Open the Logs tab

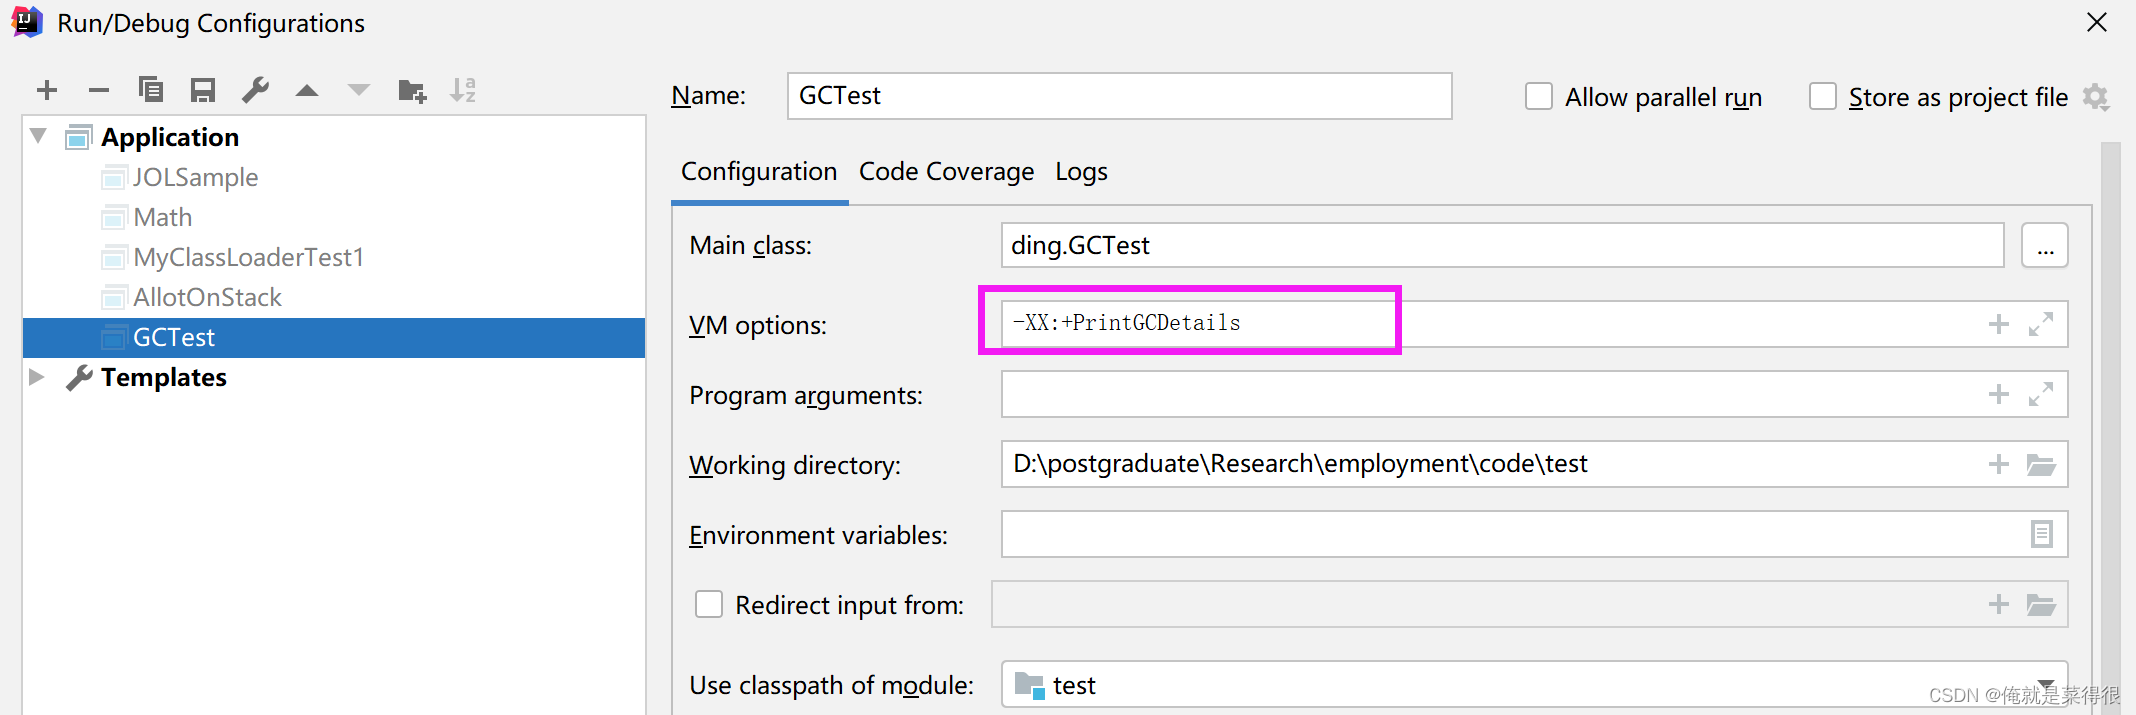(x=1081, y=172)
